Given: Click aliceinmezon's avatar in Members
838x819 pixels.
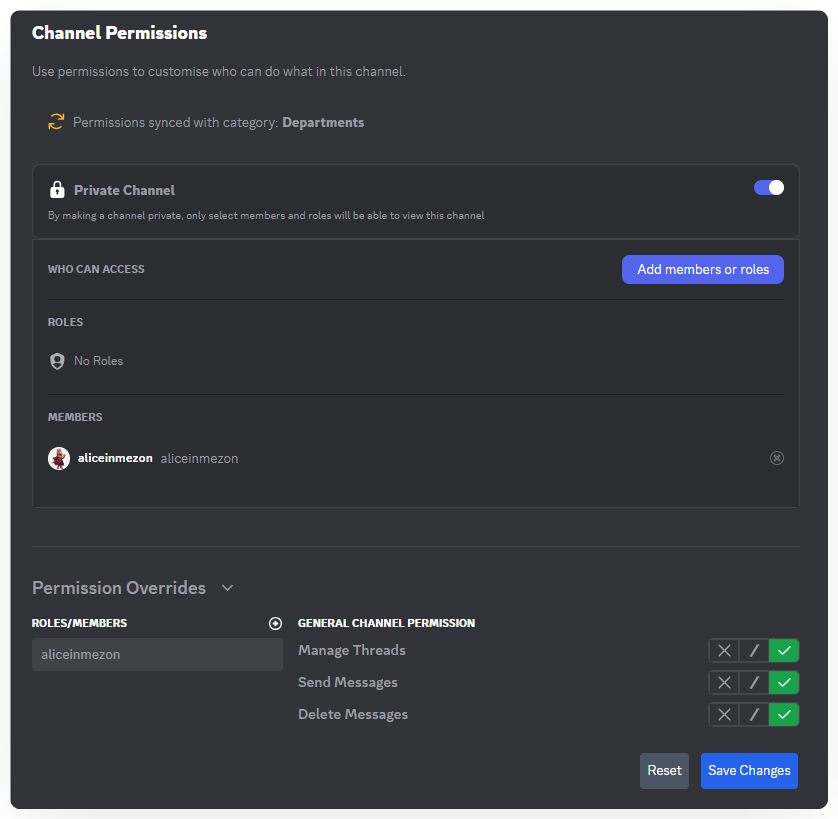Looking at the screenshot, I should pos(59,458).
